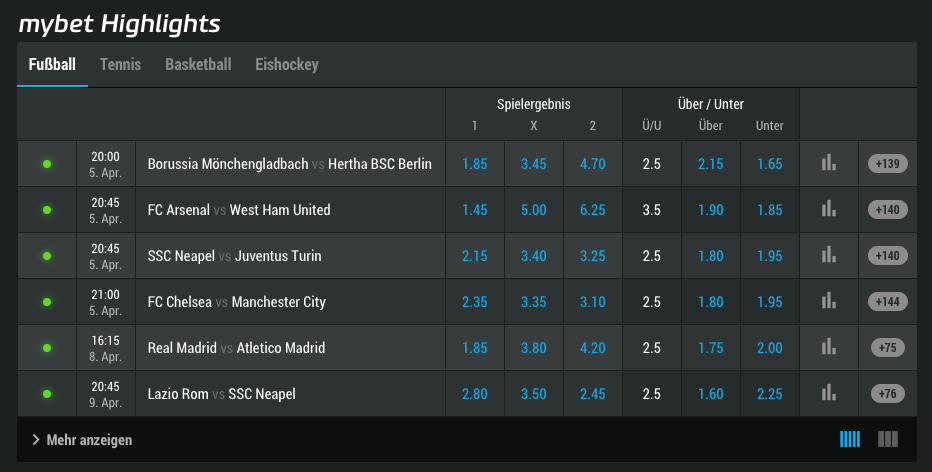
Task: Open statistics icon for Real Madrid match
Action: tap(829, 347)
